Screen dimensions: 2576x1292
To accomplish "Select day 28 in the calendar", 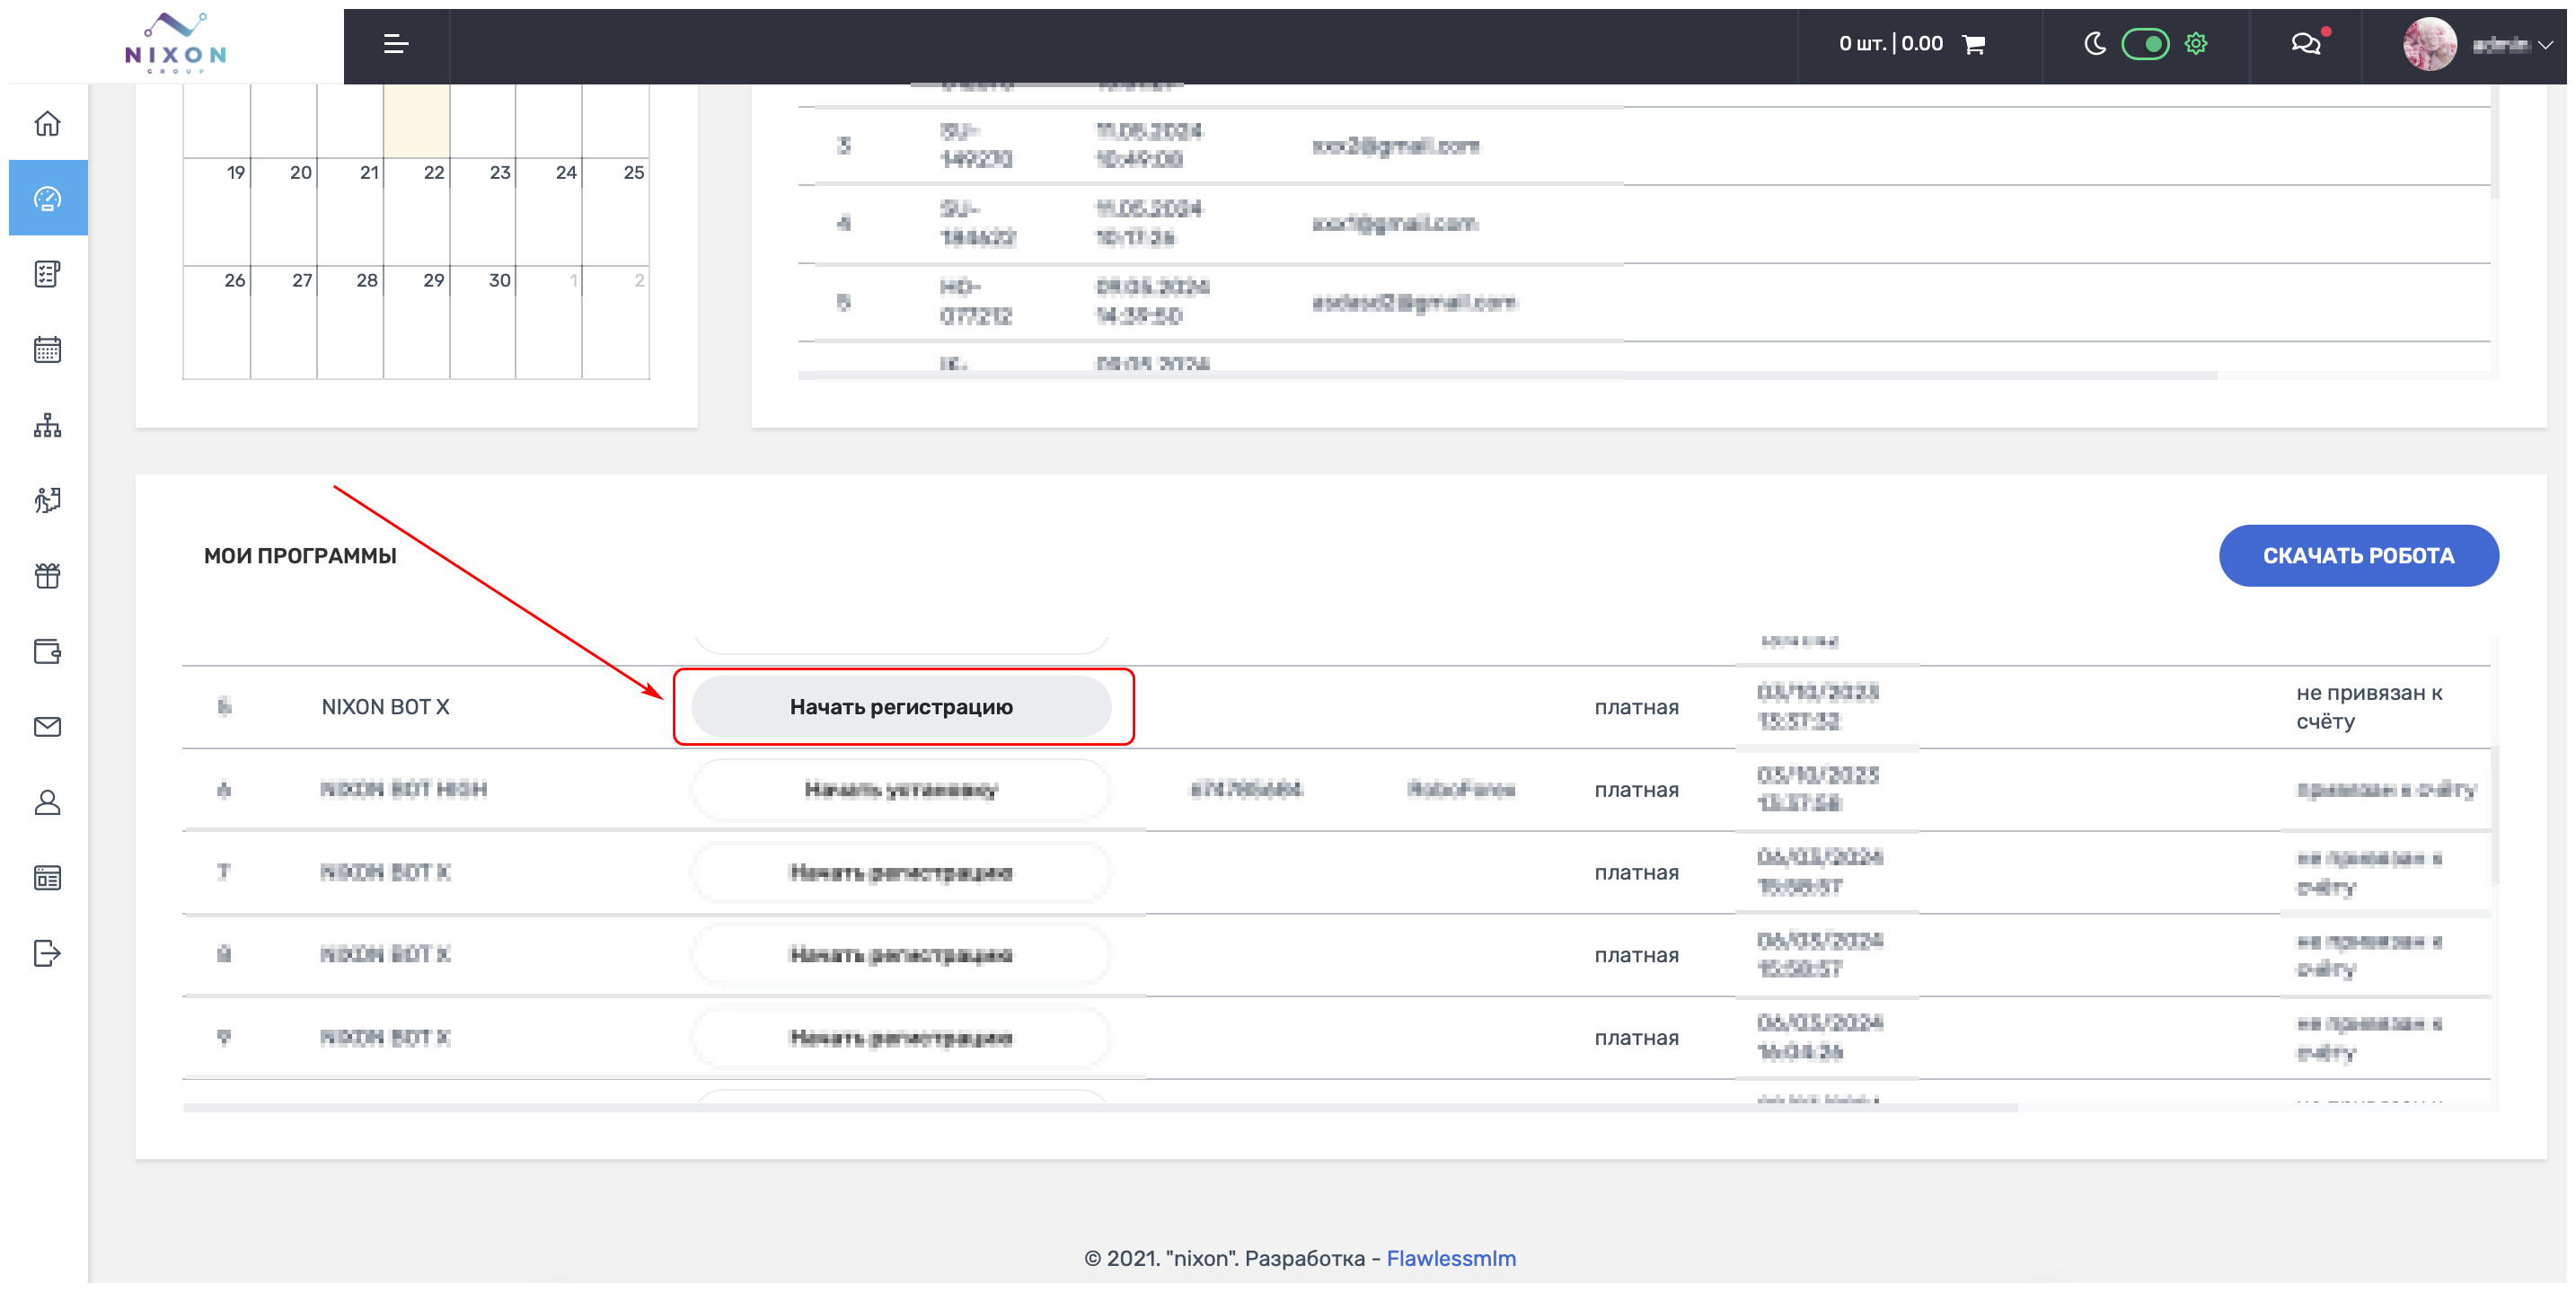I will (x=350, y=322).
